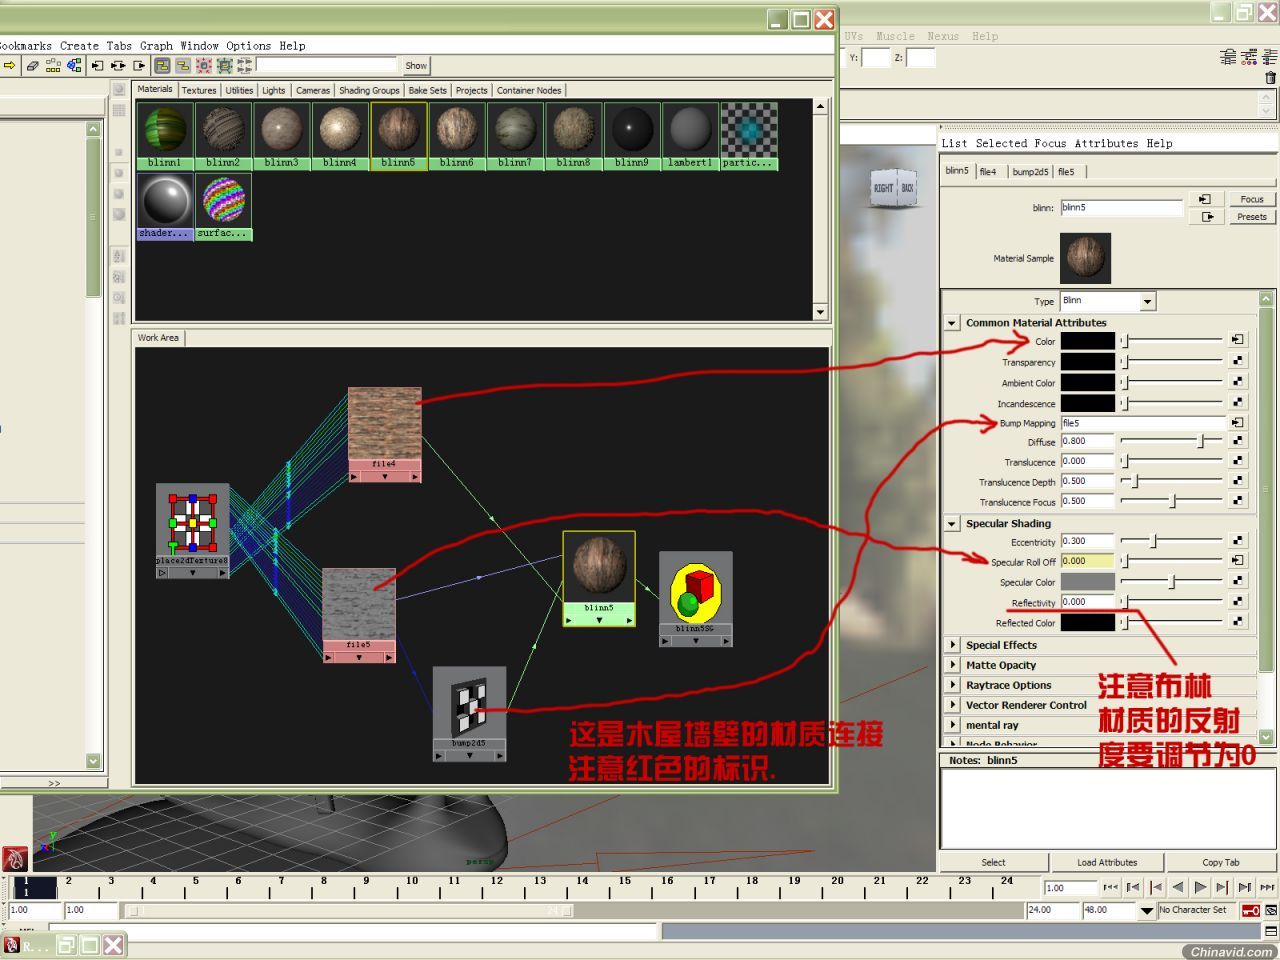Image resolution: width=1280 pixels, height=960 pixels.
Task: Switch to the Textures tab
Action: tap(199, 90)
